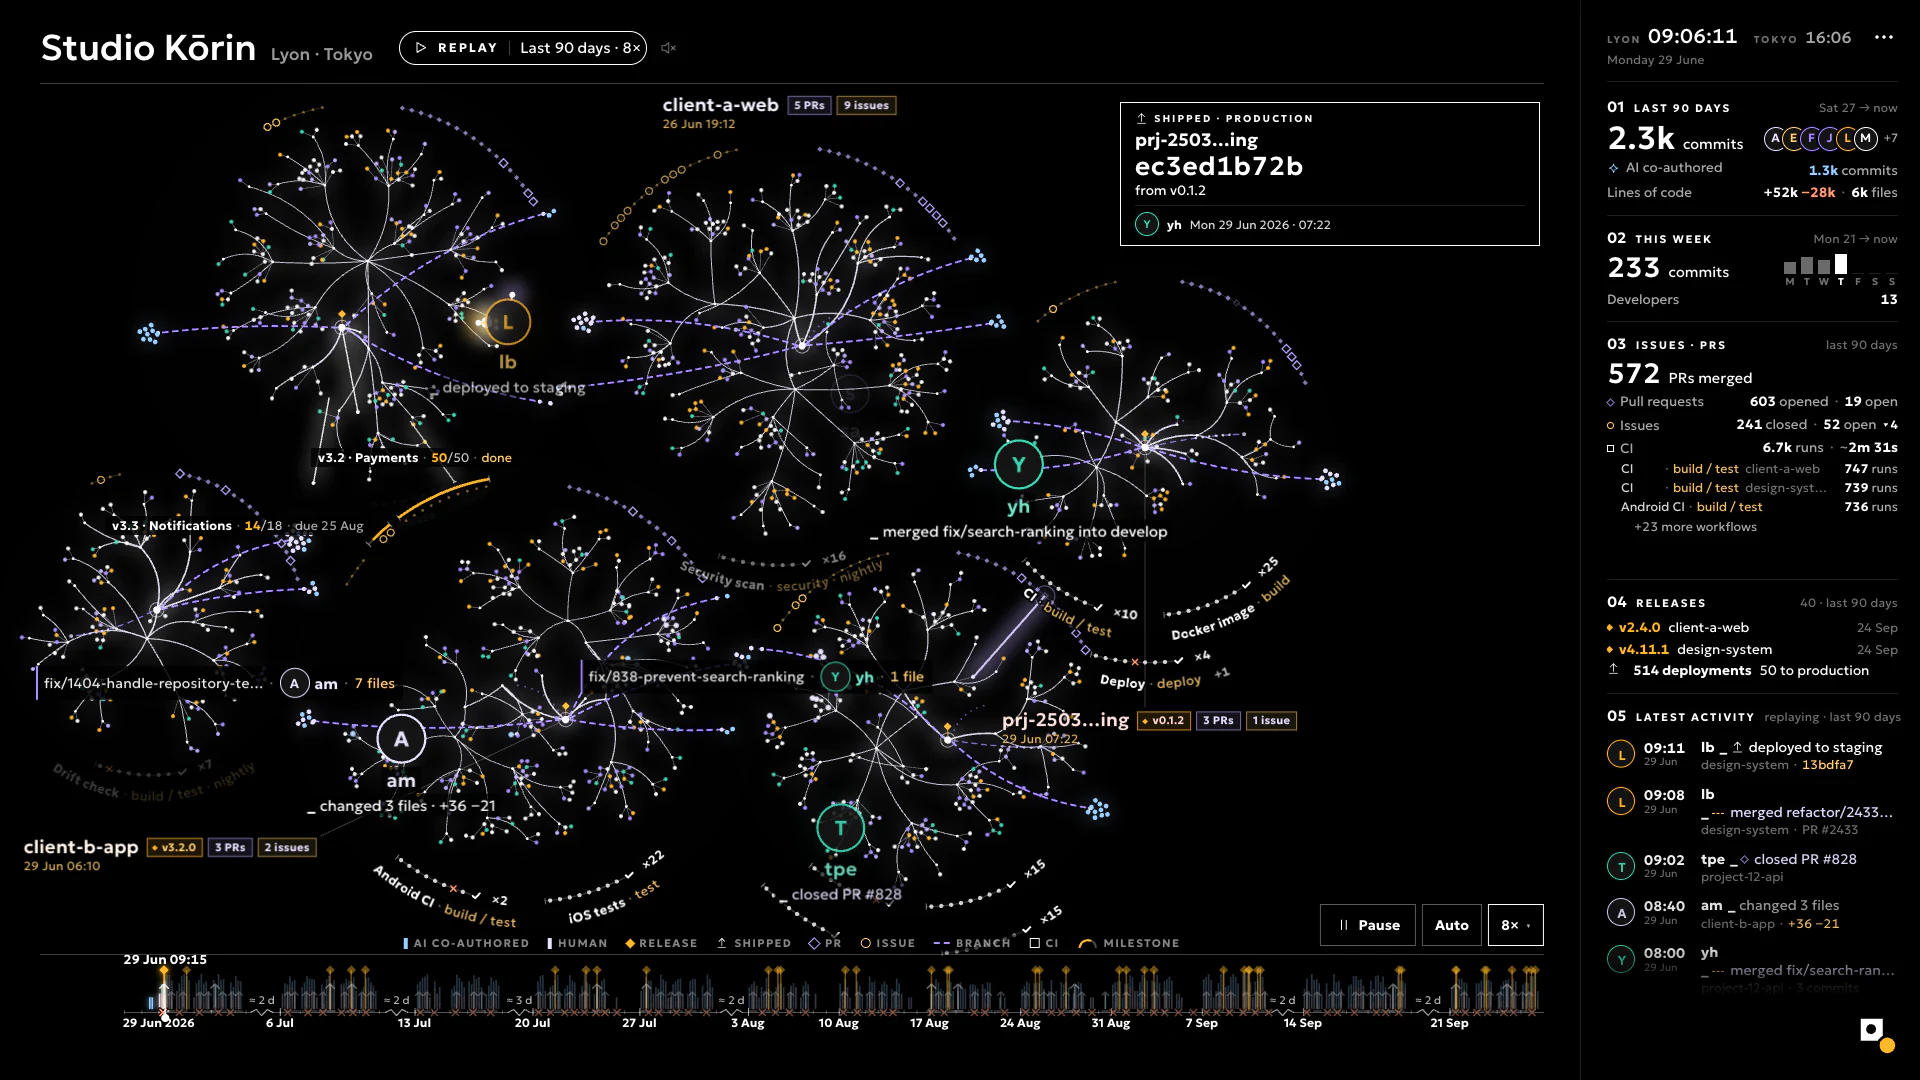Screen dimensions: 1920x1080
Task: Select contributor avatar M in the Last 90 Days panel
Action: click(1866, 138)
